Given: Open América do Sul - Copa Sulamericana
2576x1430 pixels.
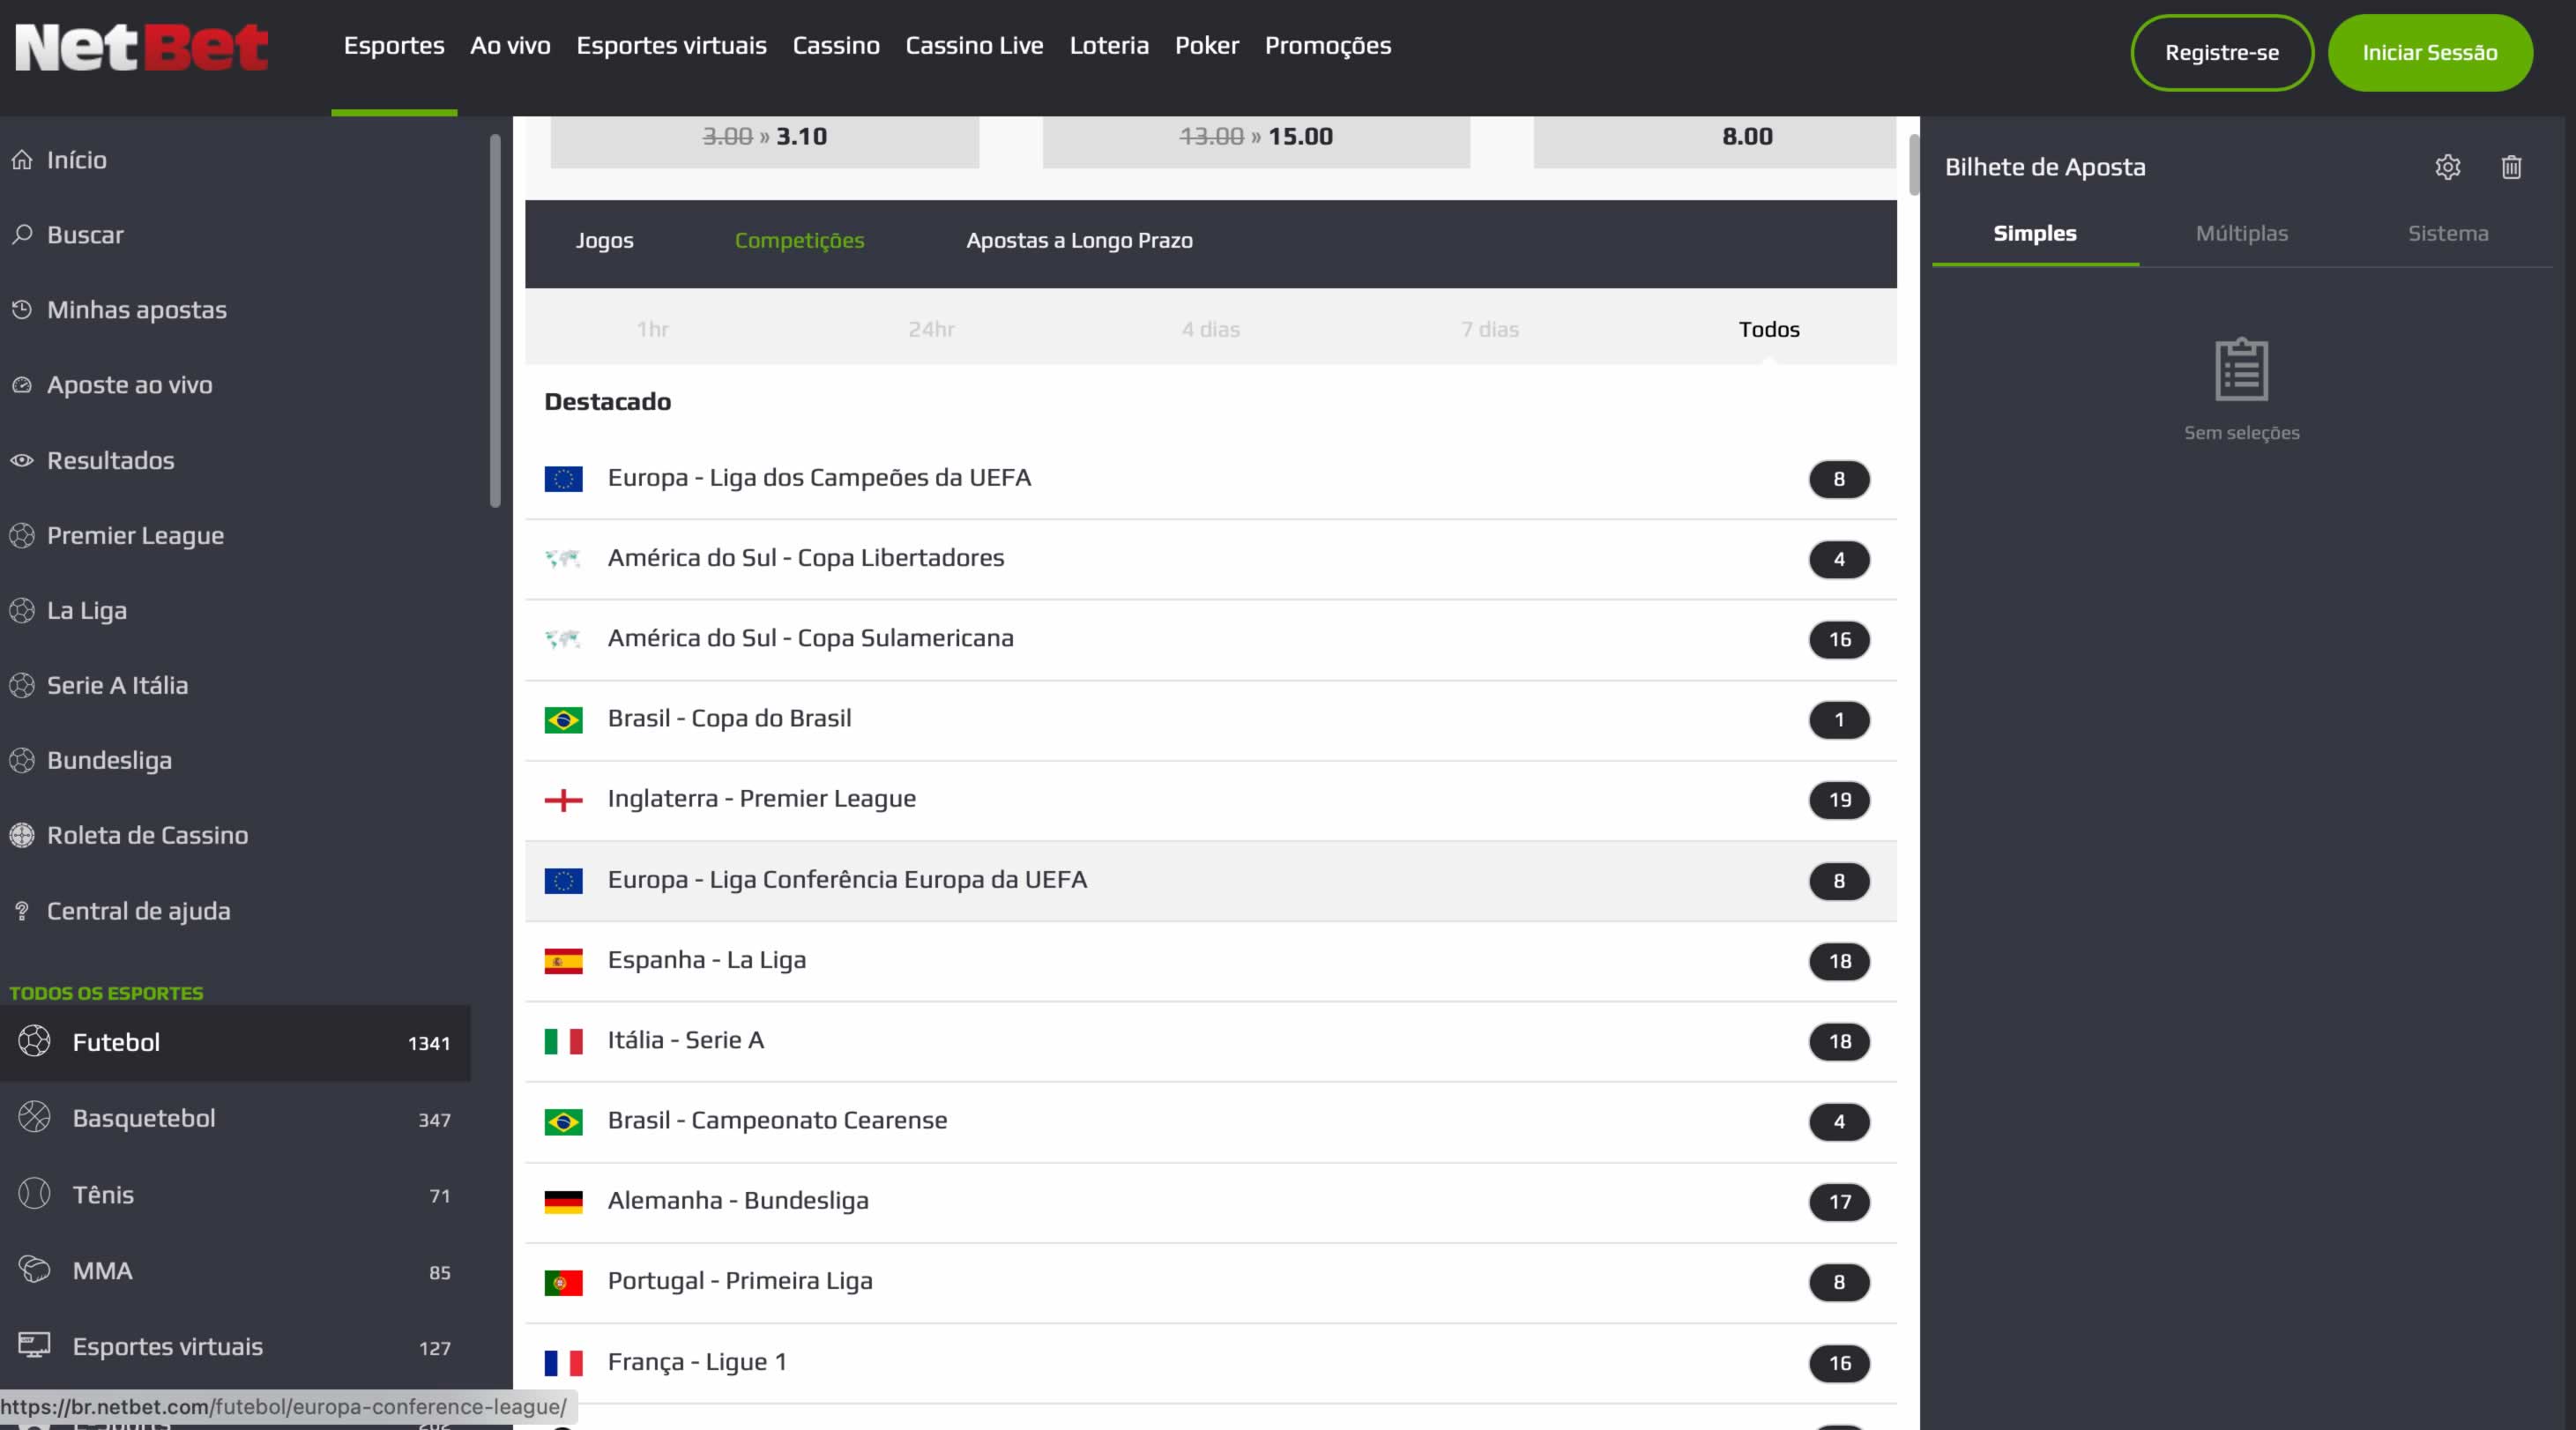Looking at the screenshot, I should coord(1210,639).
